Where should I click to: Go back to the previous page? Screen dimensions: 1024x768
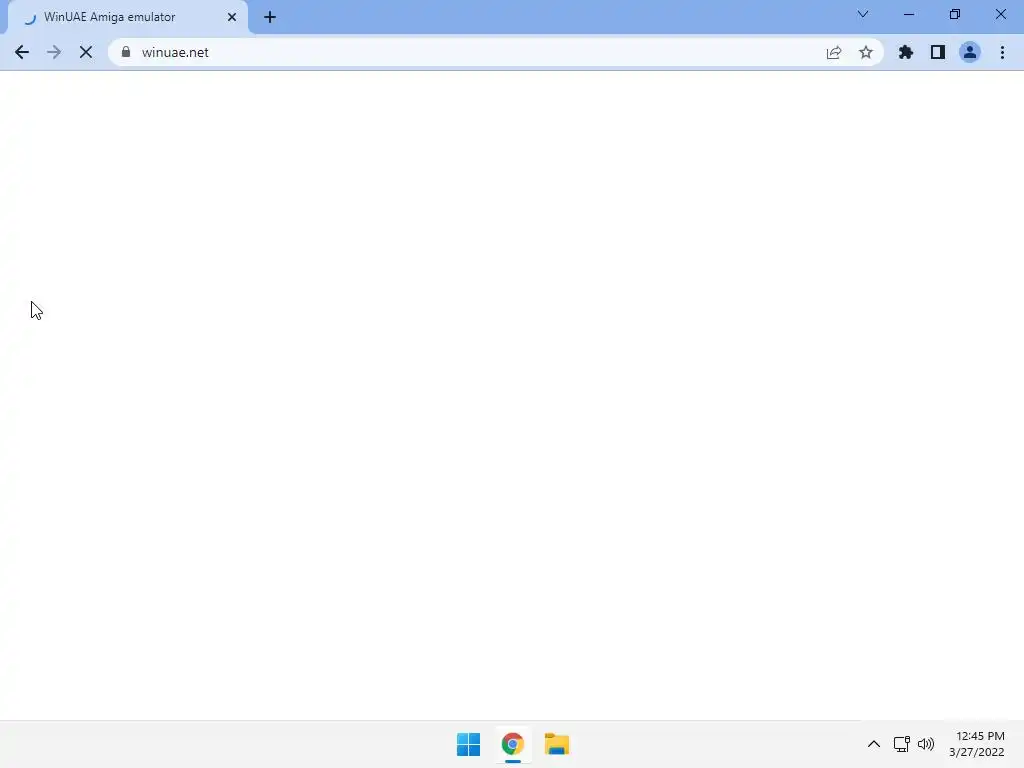tap(22, 52)
